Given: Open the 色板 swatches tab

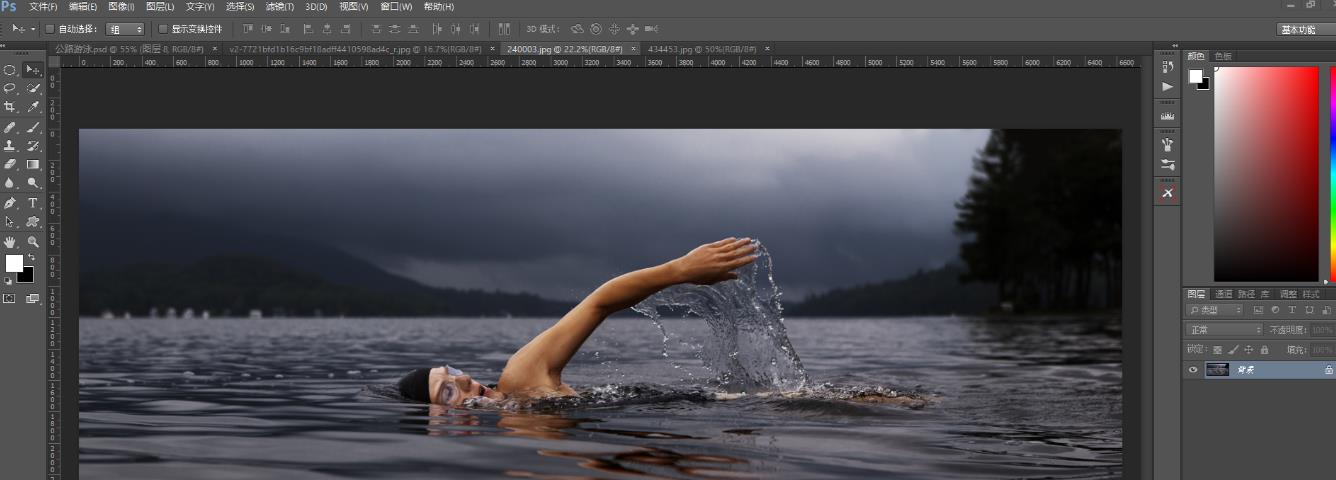Looking at the screenshot, I should point(1222,56).
